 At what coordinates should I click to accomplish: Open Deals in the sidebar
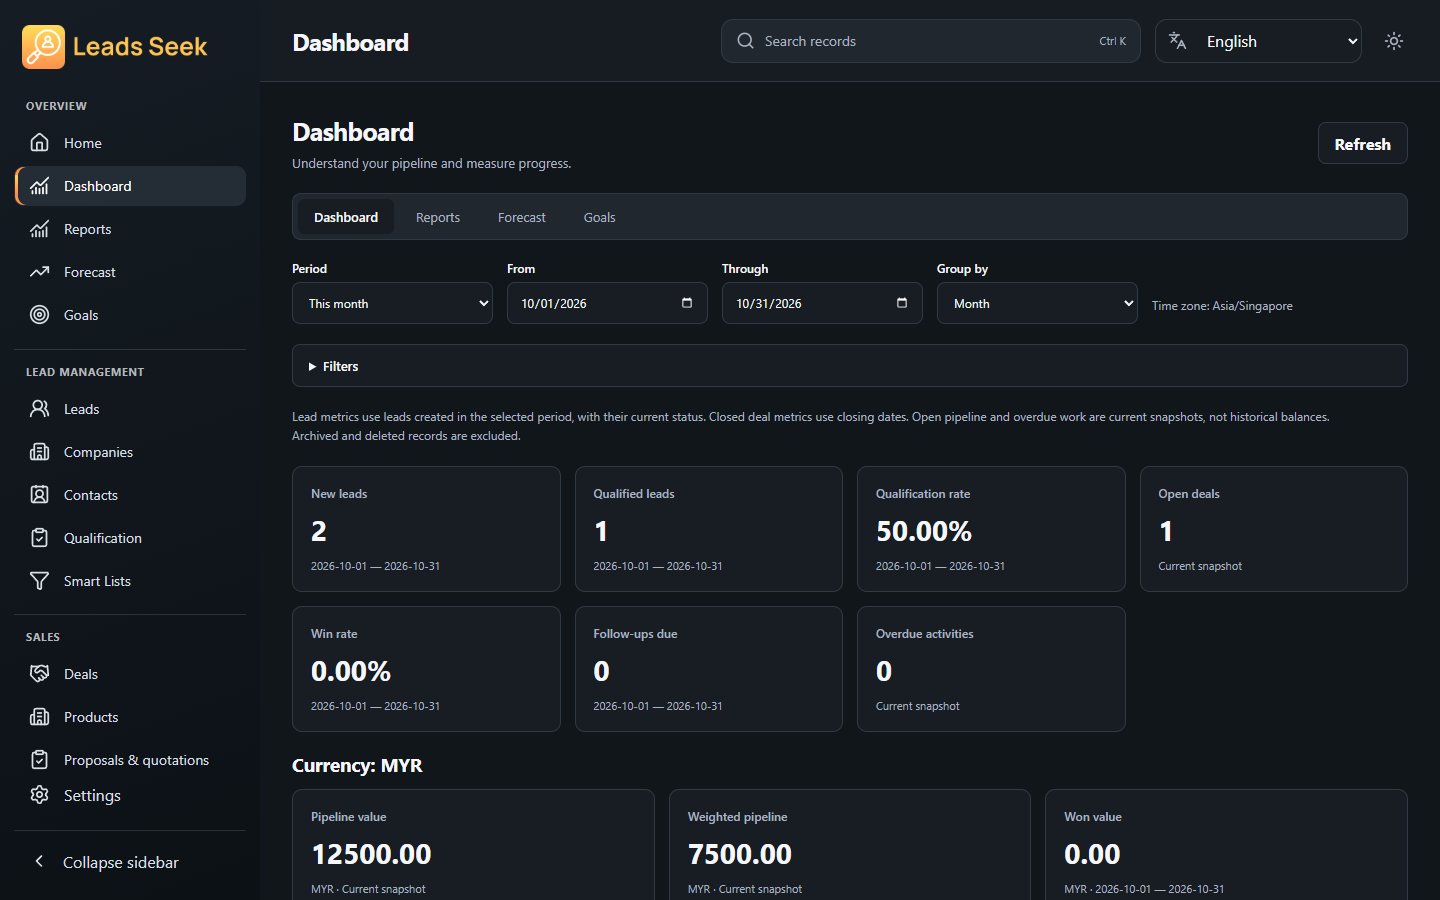click(130, 674)
